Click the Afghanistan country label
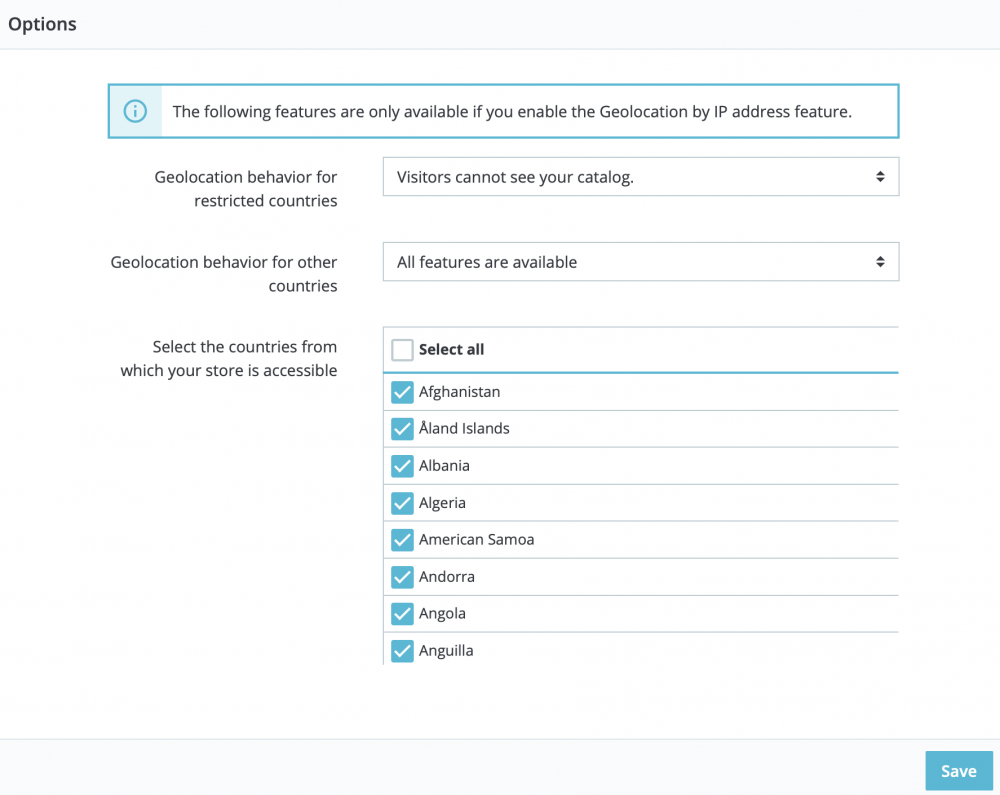 point(459,392)
